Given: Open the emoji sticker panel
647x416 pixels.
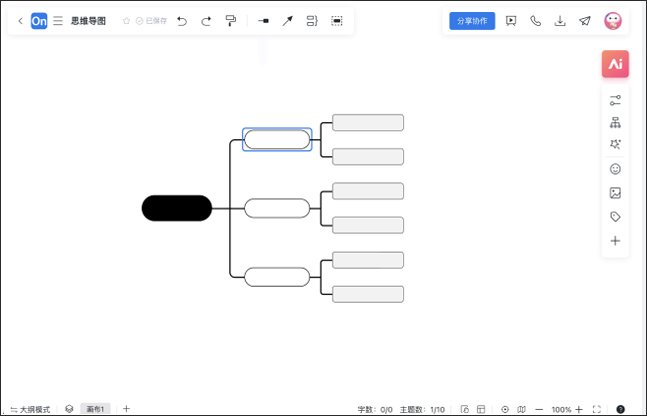Looking at the screenshot, I should click(x=615, y=169).
